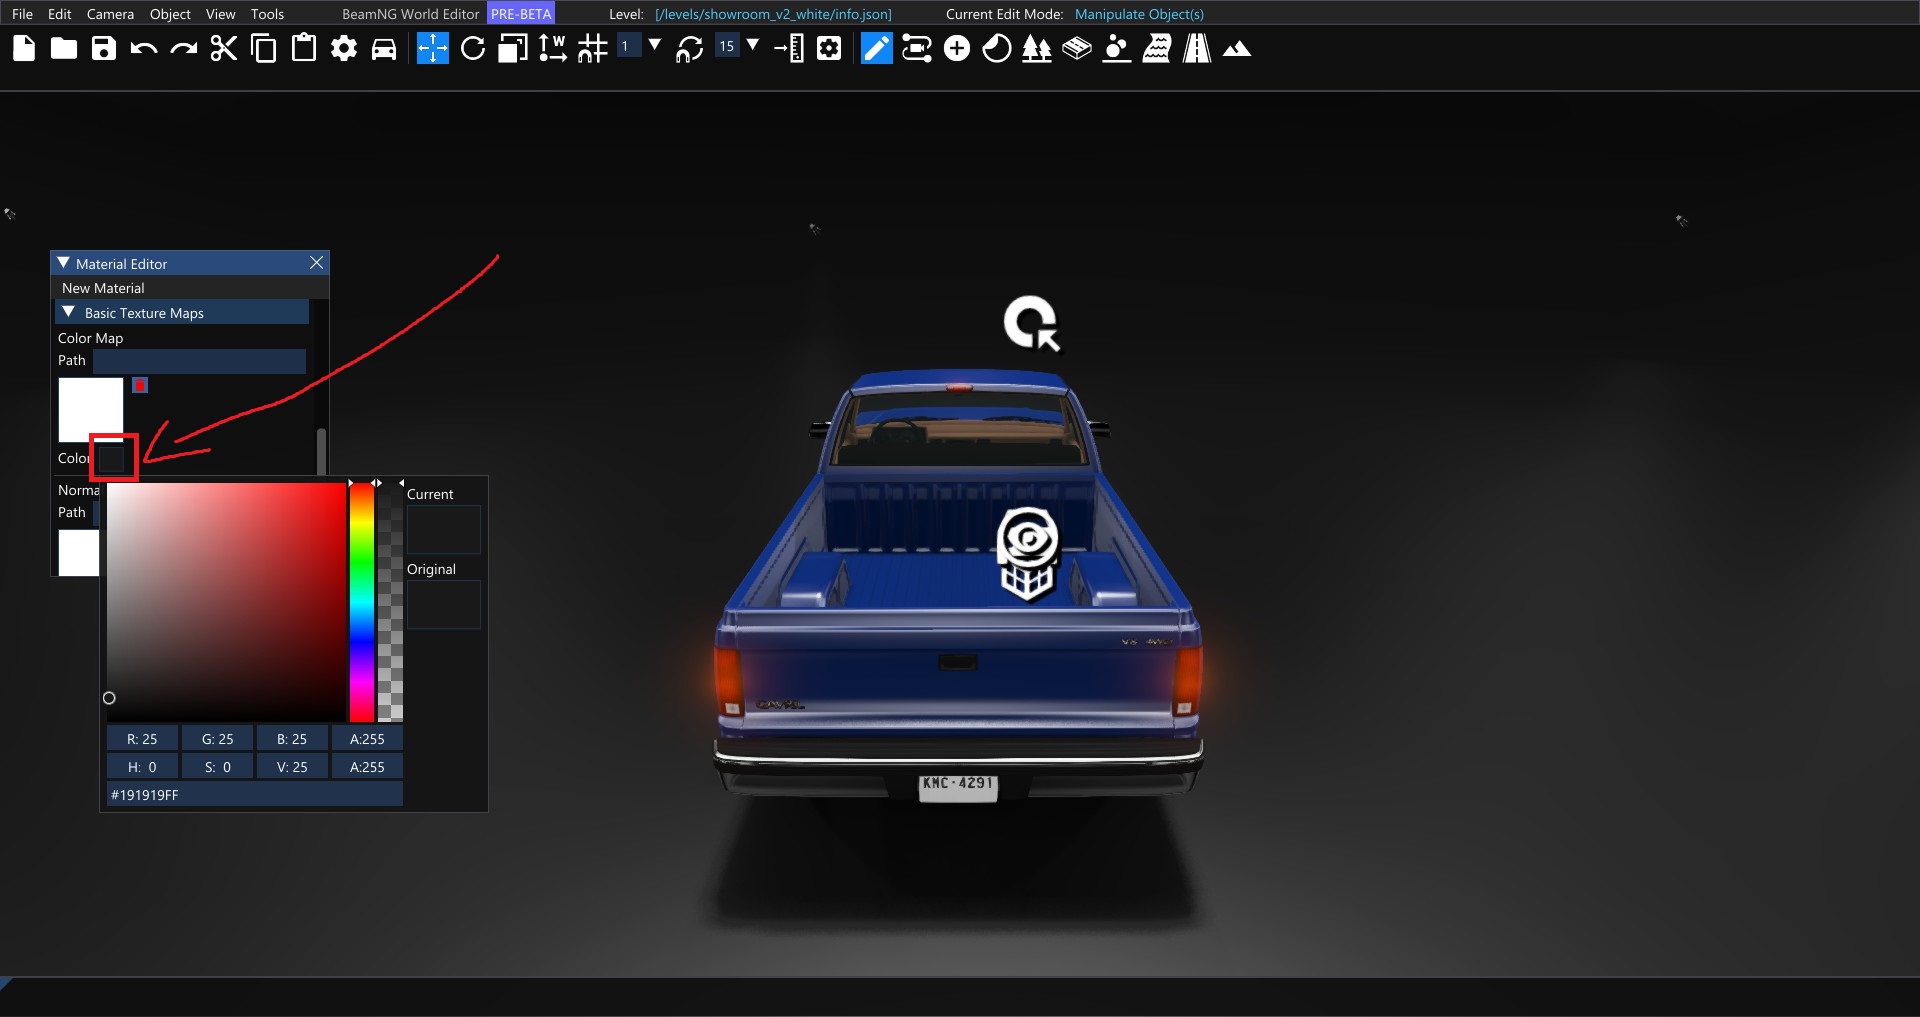Screen dimensions: 1920x1017
Task: Click the Color Map Path input field
Action: coord(199,361)
